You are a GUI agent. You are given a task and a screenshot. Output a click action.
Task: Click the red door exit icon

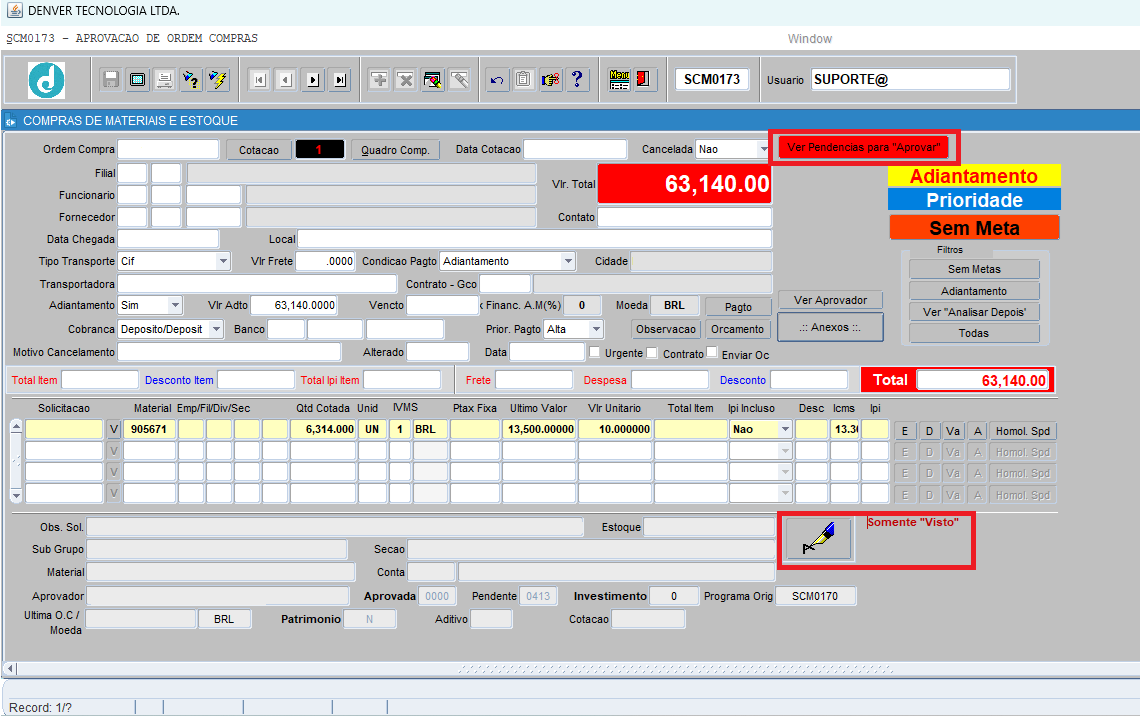644,79
